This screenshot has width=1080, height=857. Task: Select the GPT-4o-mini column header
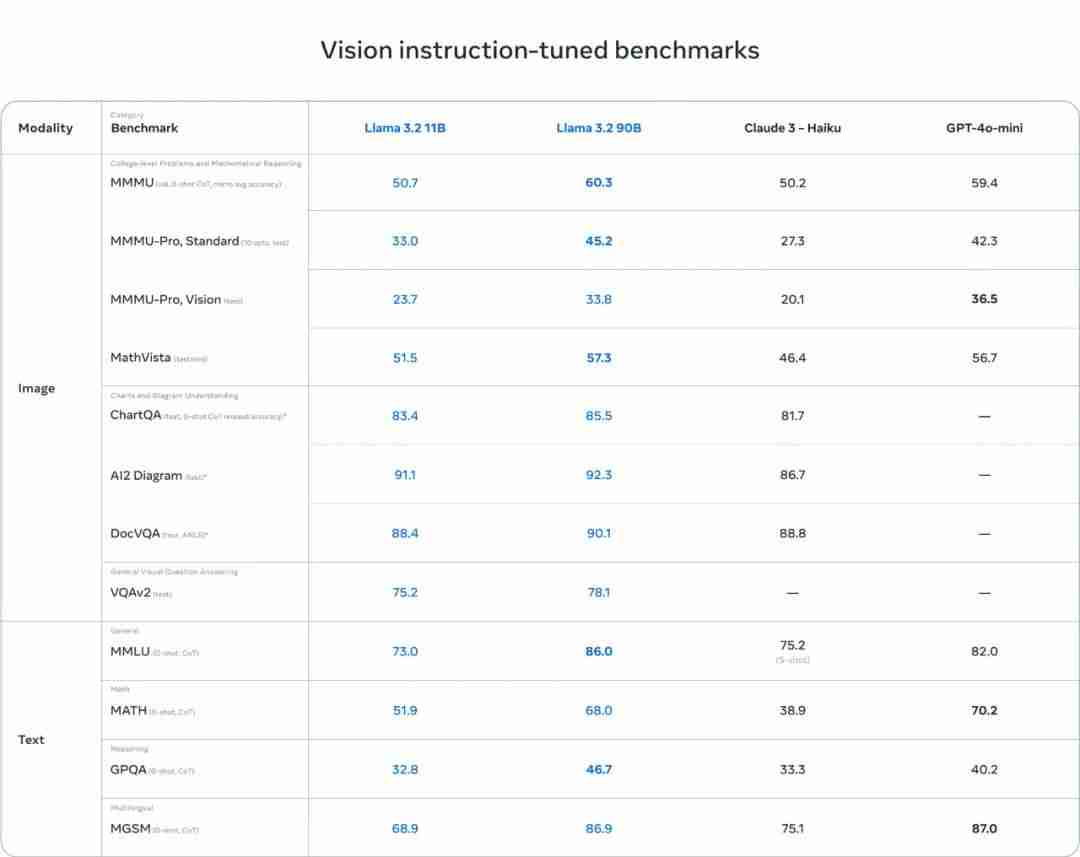984,128
